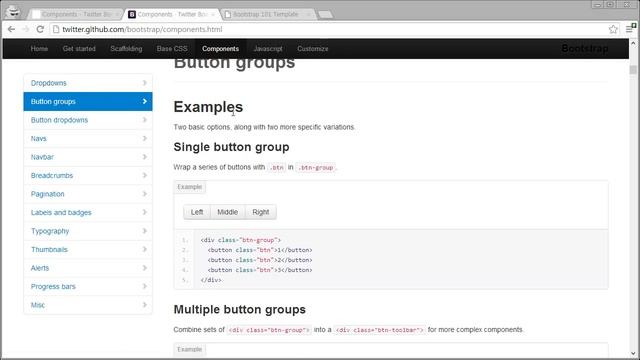Open Get started in the navbar
The width and height of the screenshot is (640, 360).
tap(79, 49)
